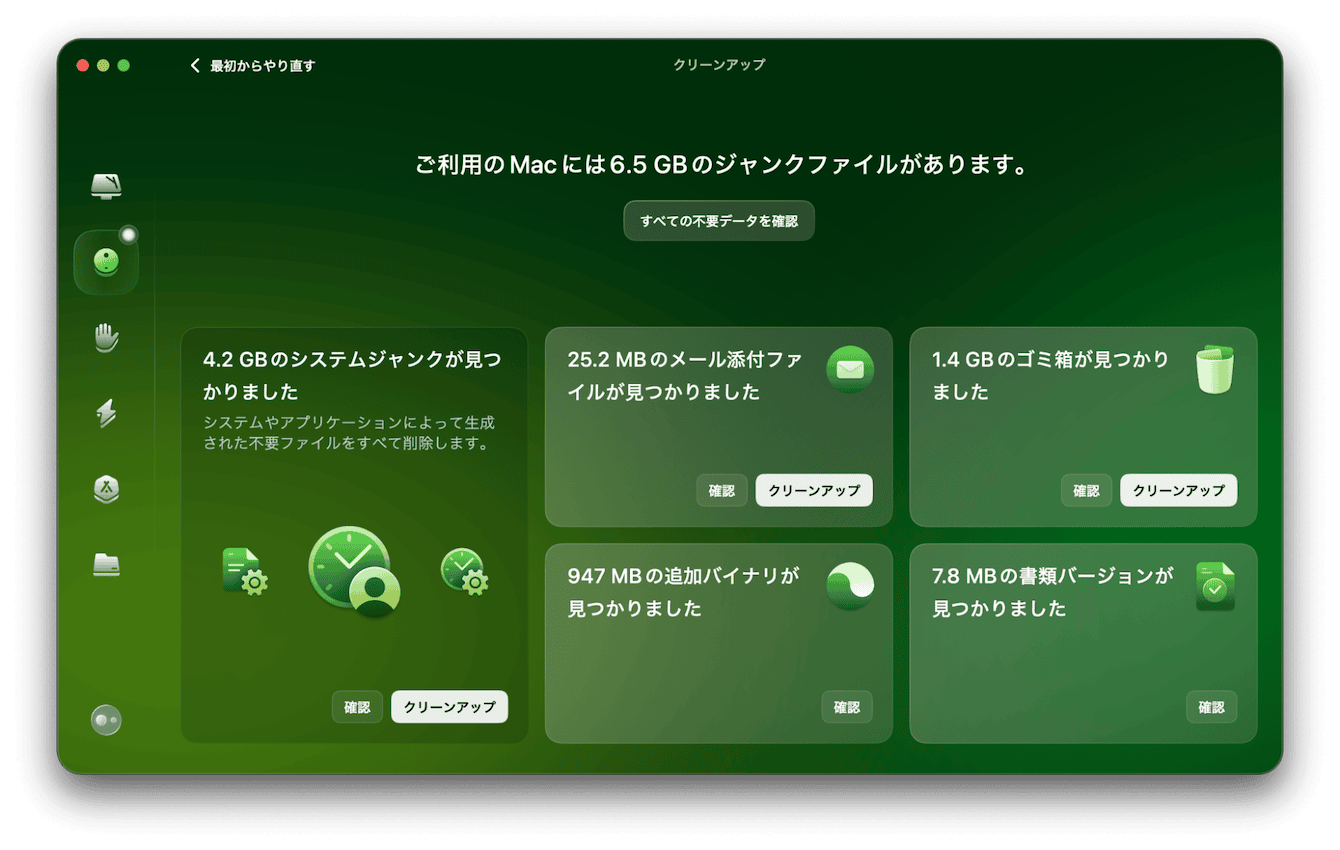Click the 25.2 MB のメール添付ファイル heading

(x=685, y=375)
